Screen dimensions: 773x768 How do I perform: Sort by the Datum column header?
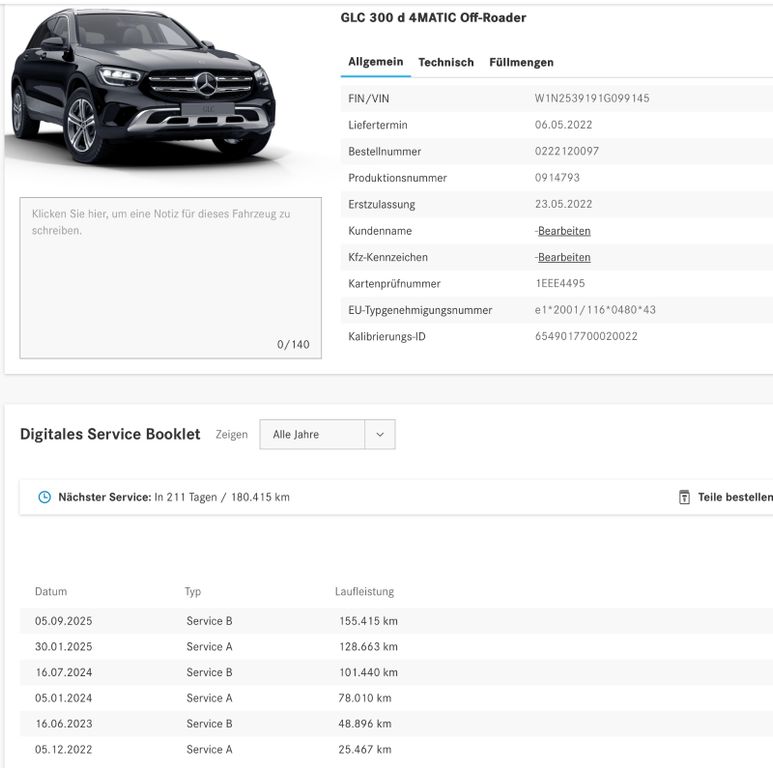click(51, 592)
